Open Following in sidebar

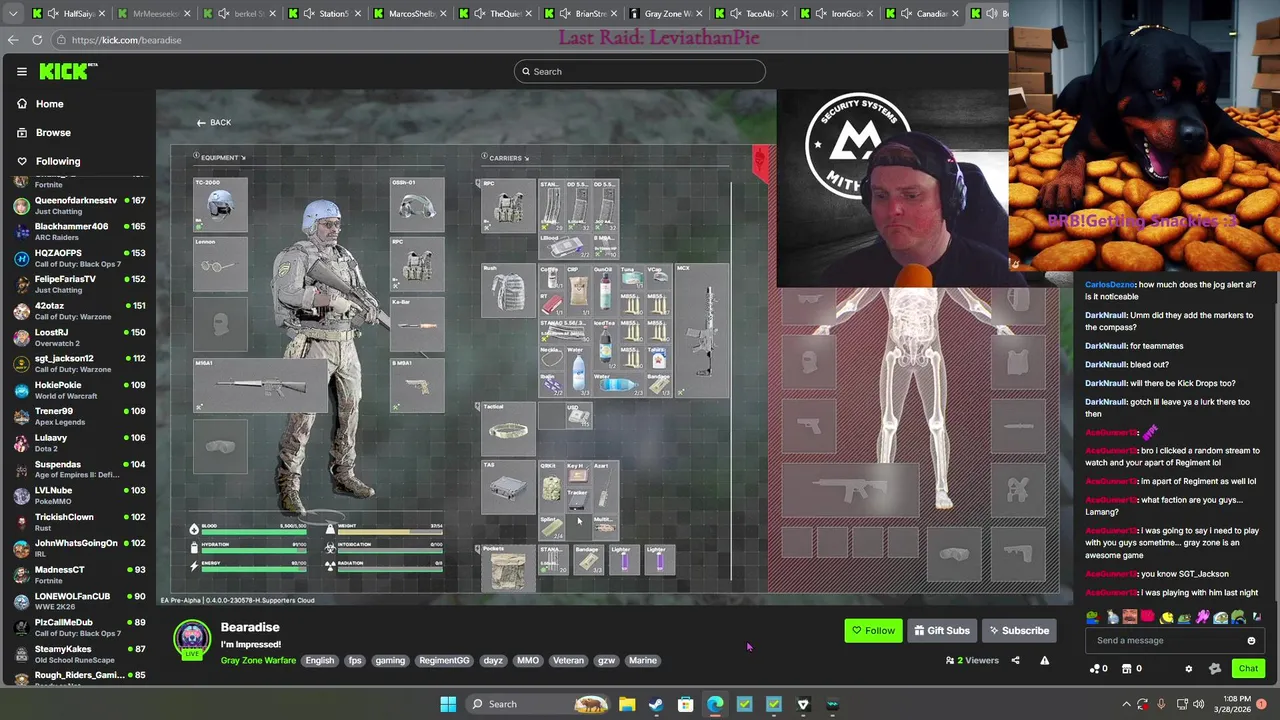tap(58, 161)
